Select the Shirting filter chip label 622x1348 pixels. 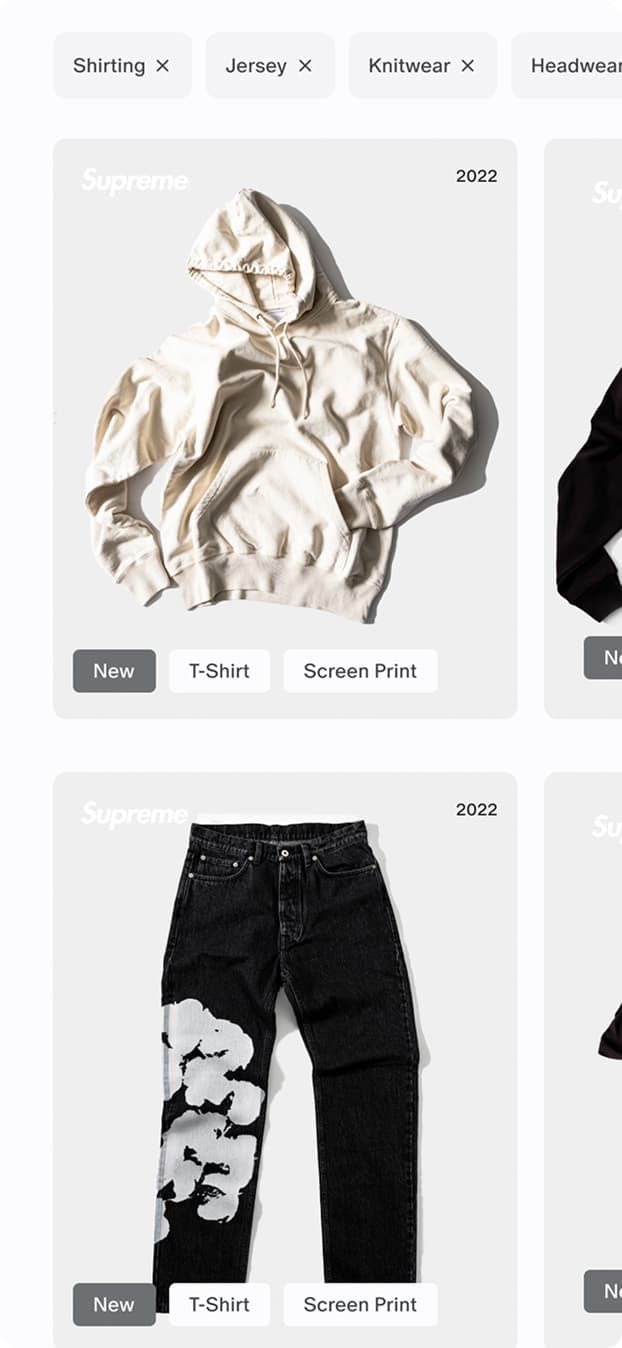click(x=109, y=66)
